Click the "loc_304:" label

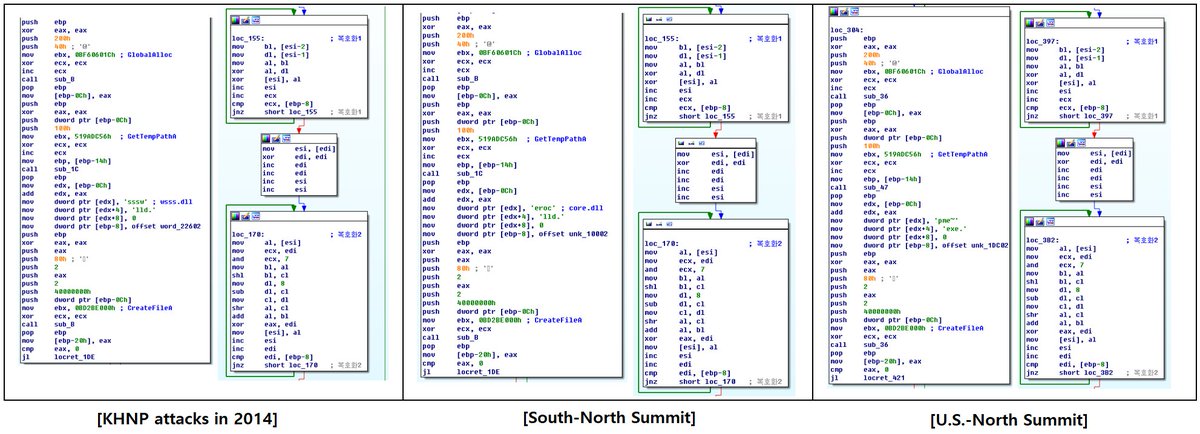point(847,30)
